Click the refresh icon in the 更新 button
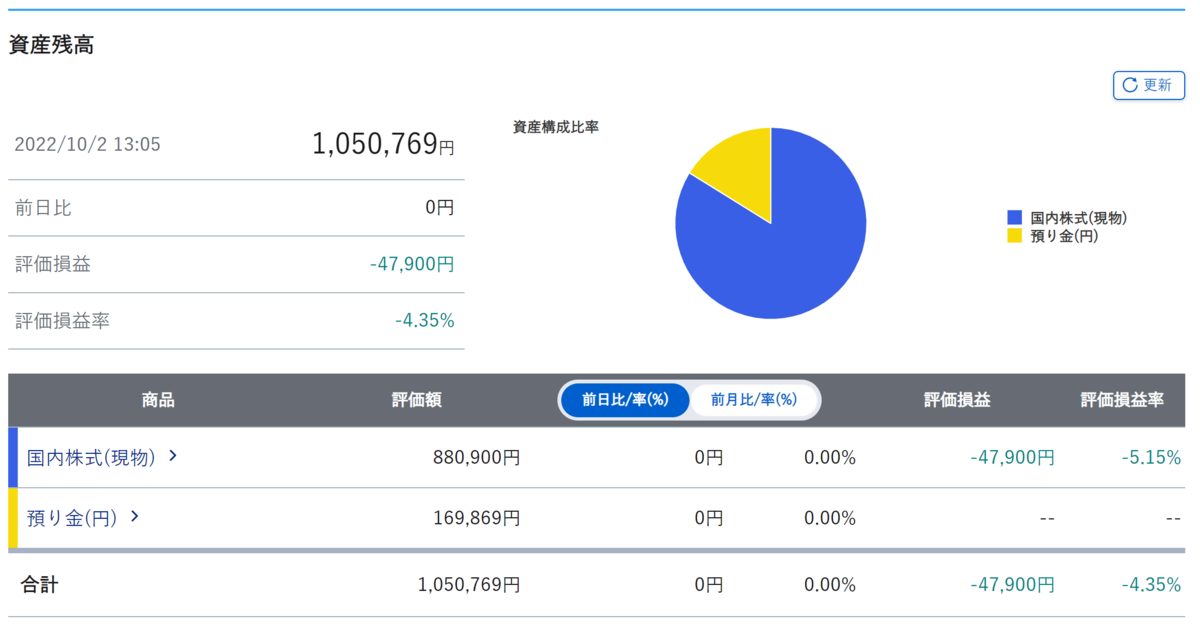 (1132, 85)
